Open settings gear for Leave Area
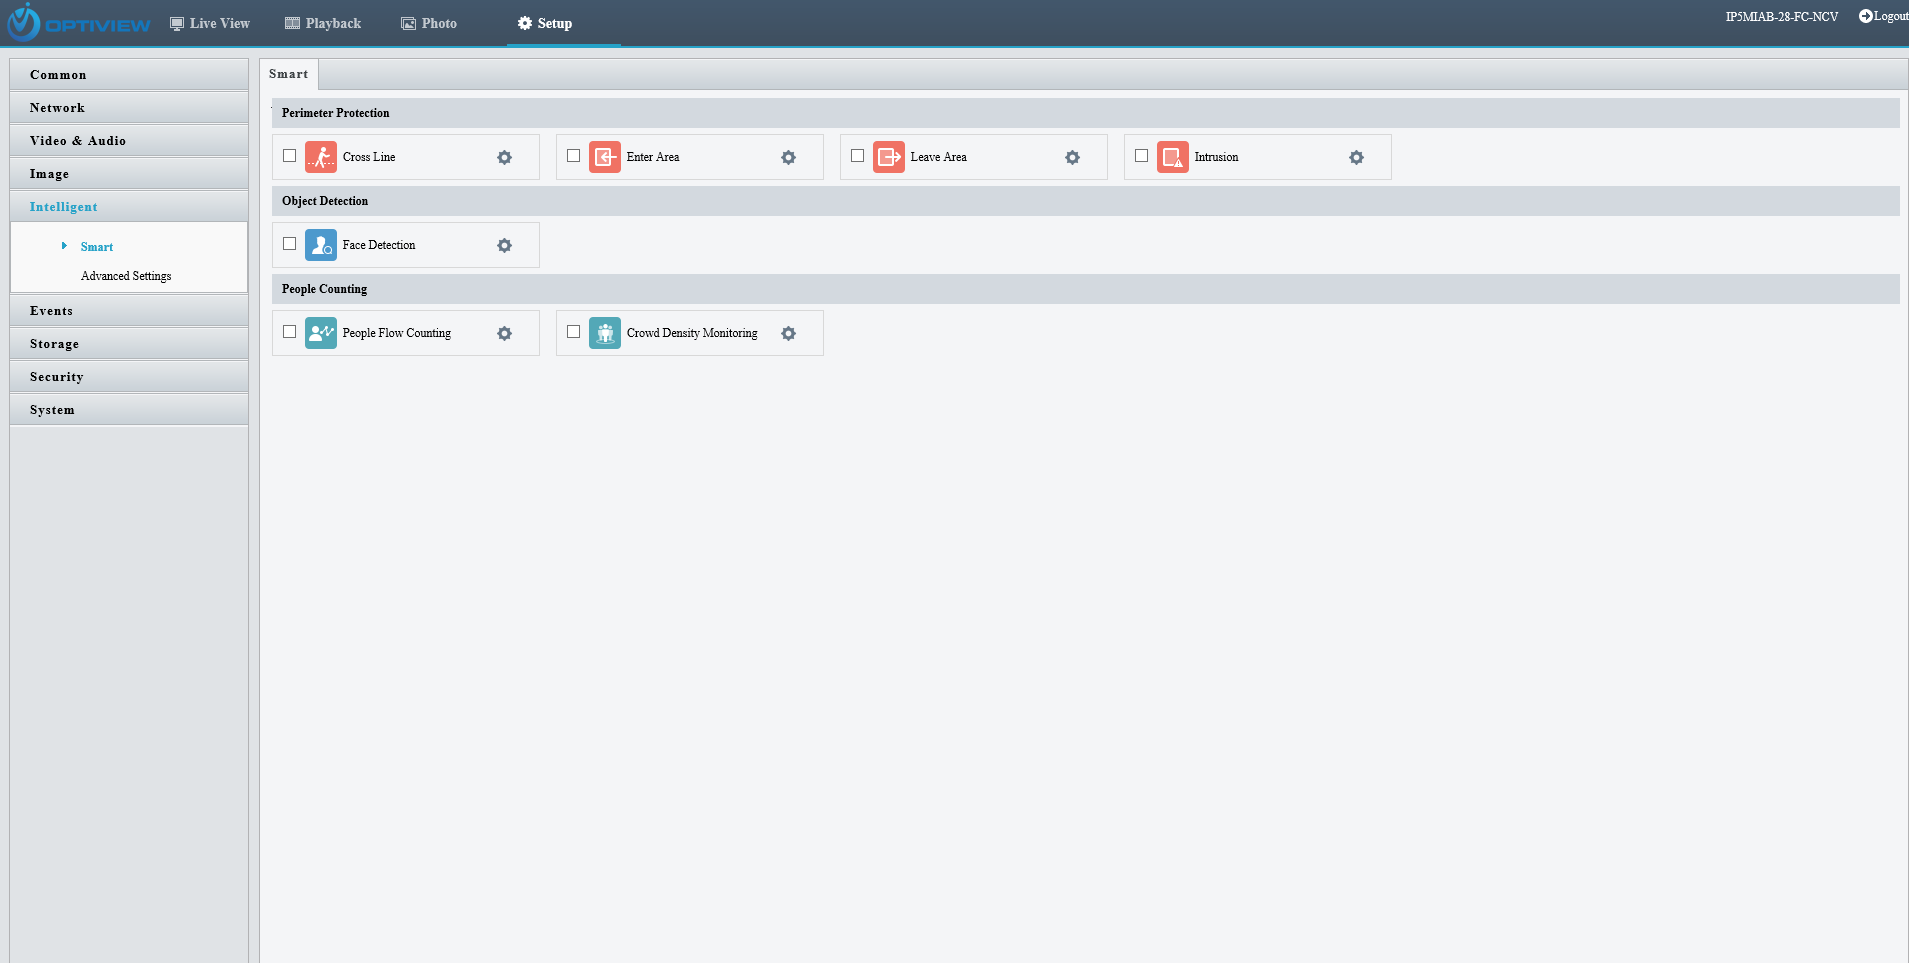This screenshot has height=963, width=1909. (x=1072, y=158)
